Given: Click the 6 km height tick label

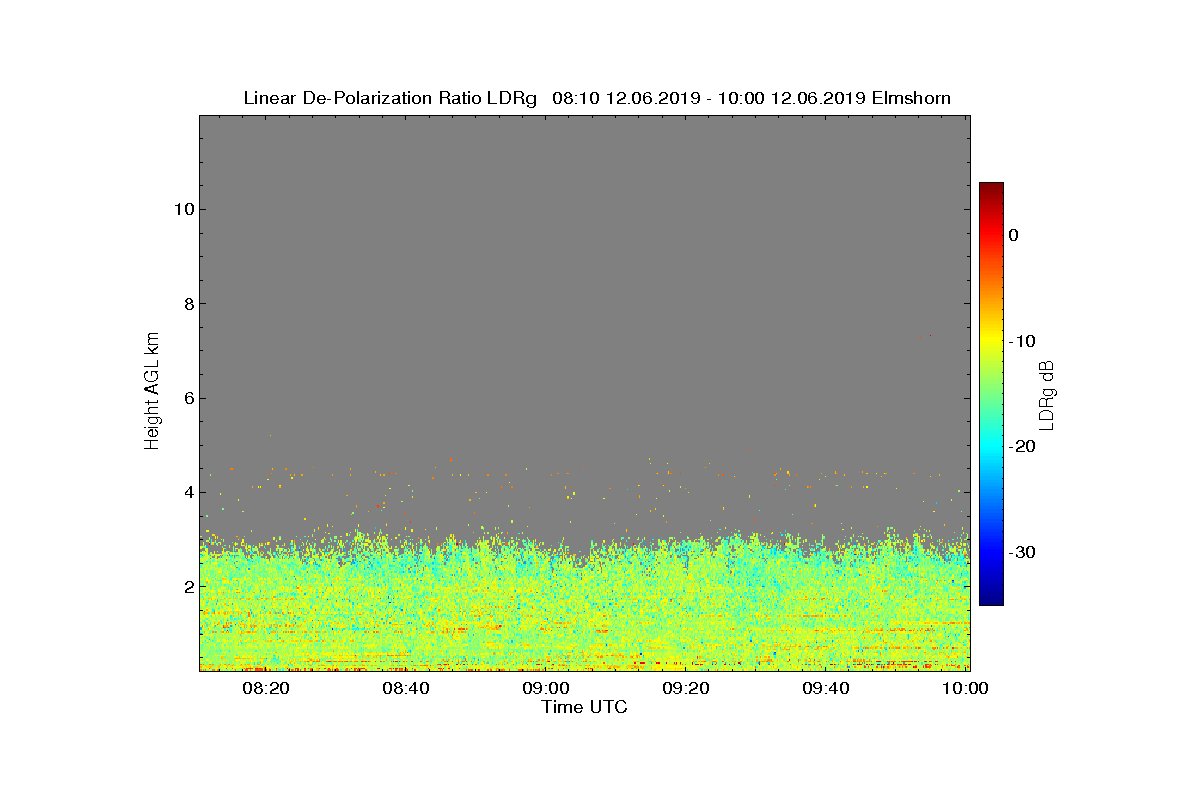Looking at the screenshot, I should click(187, 398).
